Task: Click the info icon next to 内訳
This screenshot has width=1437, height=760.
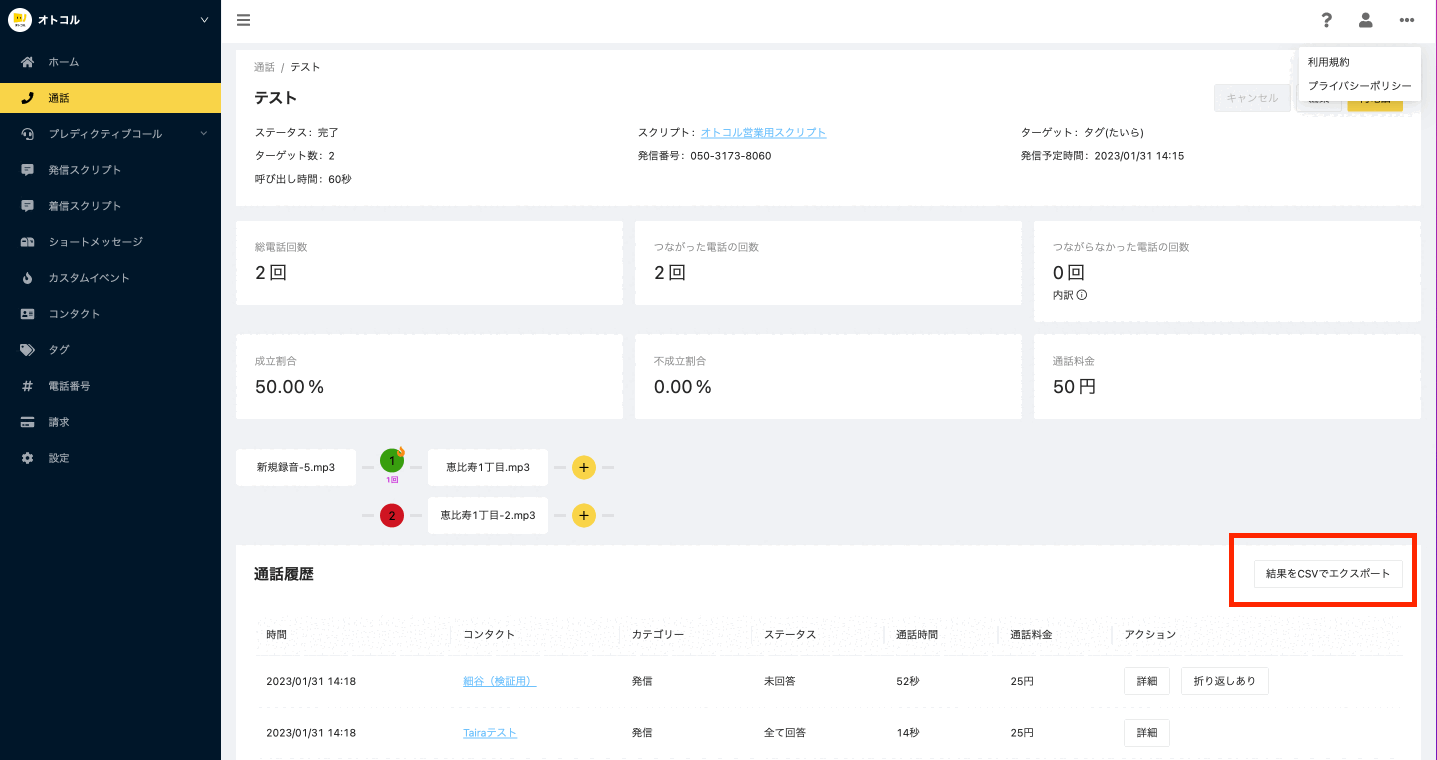Action: pos(1082,295)
